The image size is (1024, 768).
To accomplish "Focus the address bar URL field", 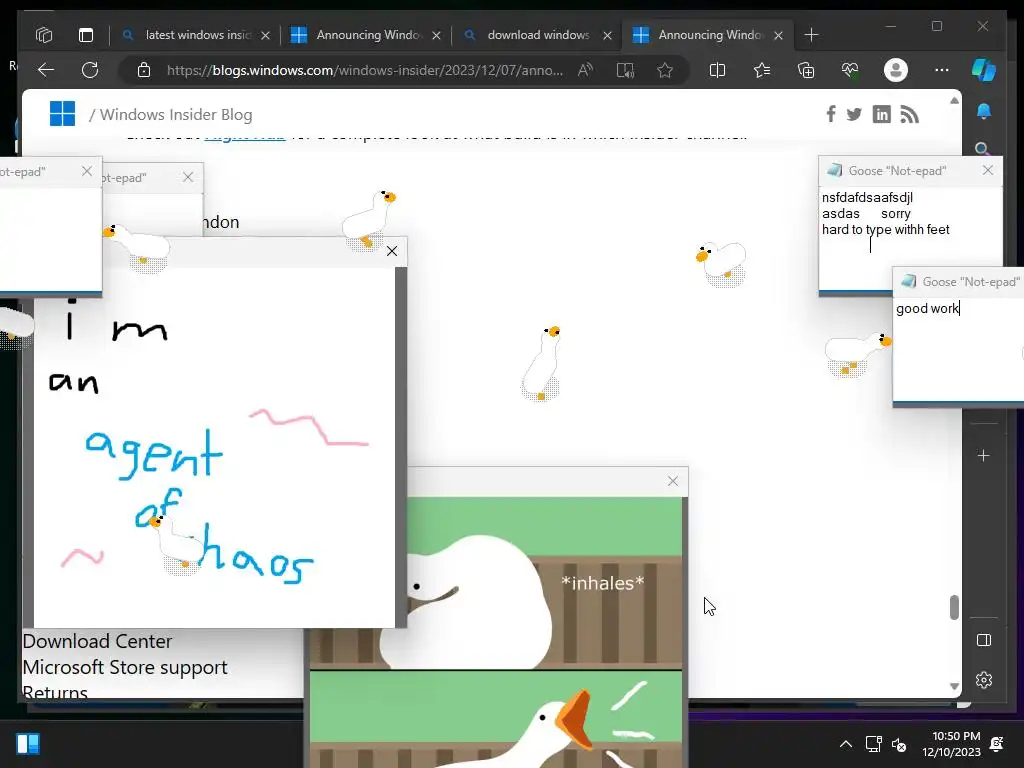I will click(364, 70).
